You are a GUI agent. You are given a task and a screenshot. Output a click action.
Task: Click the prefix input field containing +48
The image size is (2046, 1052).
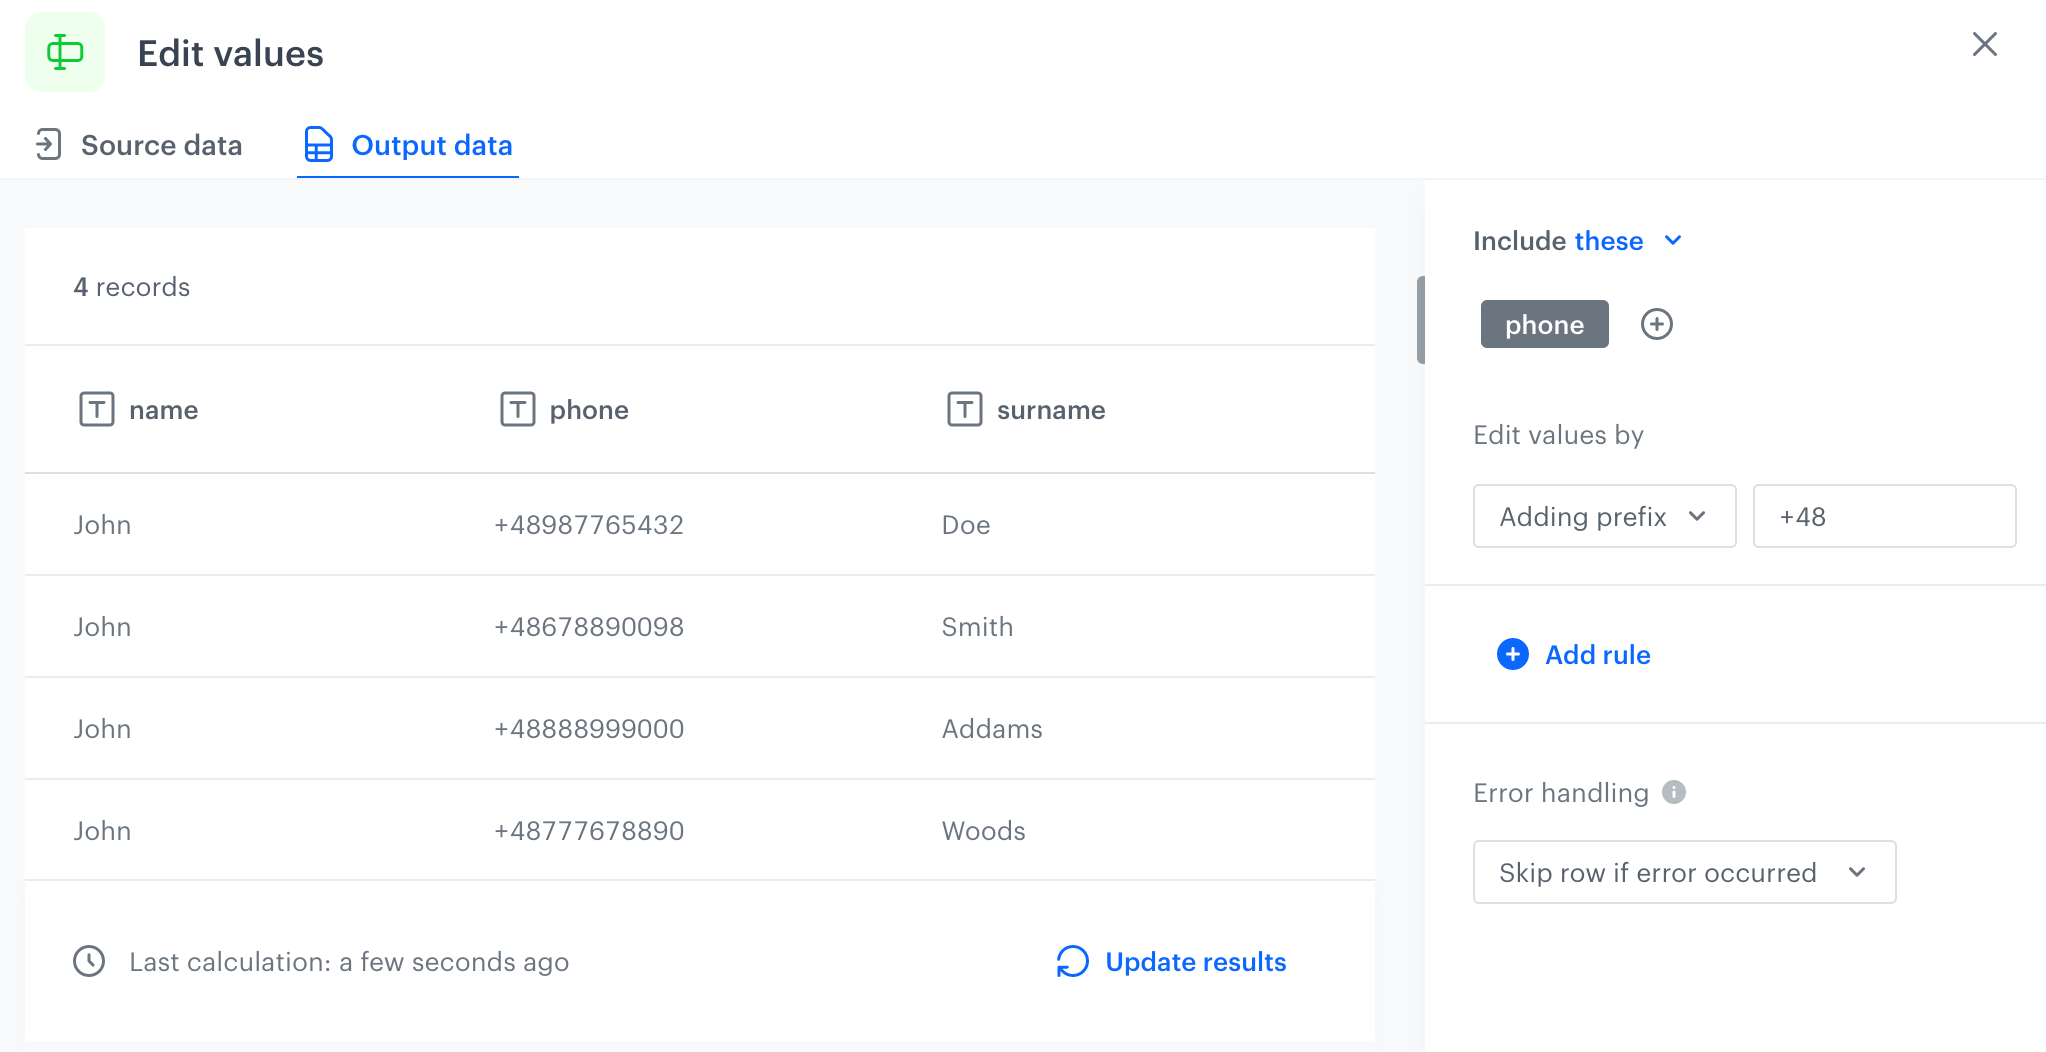click(x=1883, y=516)
